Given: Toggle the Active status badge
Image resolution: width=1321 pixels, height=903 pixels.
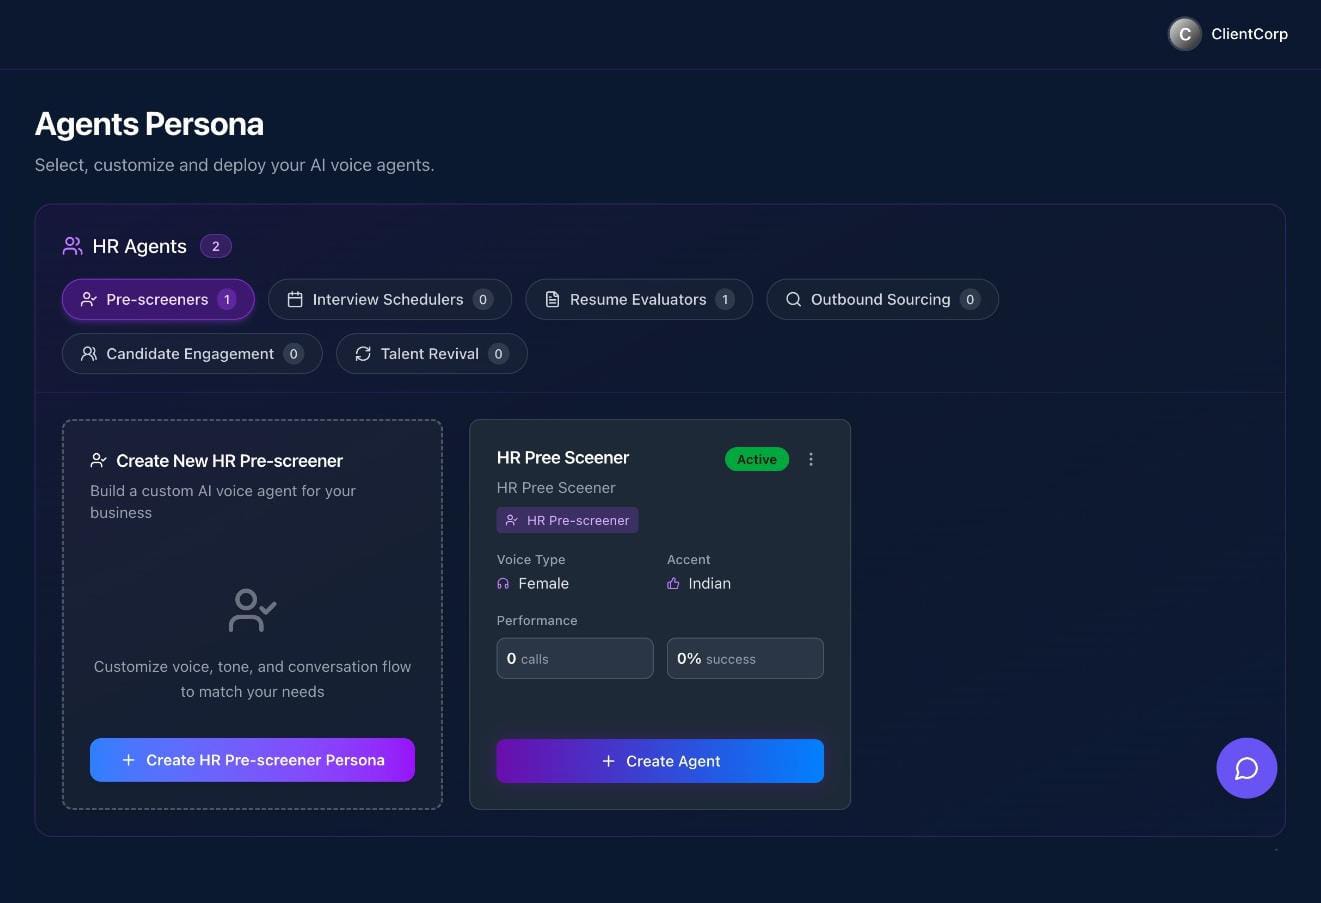Looking at the screenshot, I should 757,459.
